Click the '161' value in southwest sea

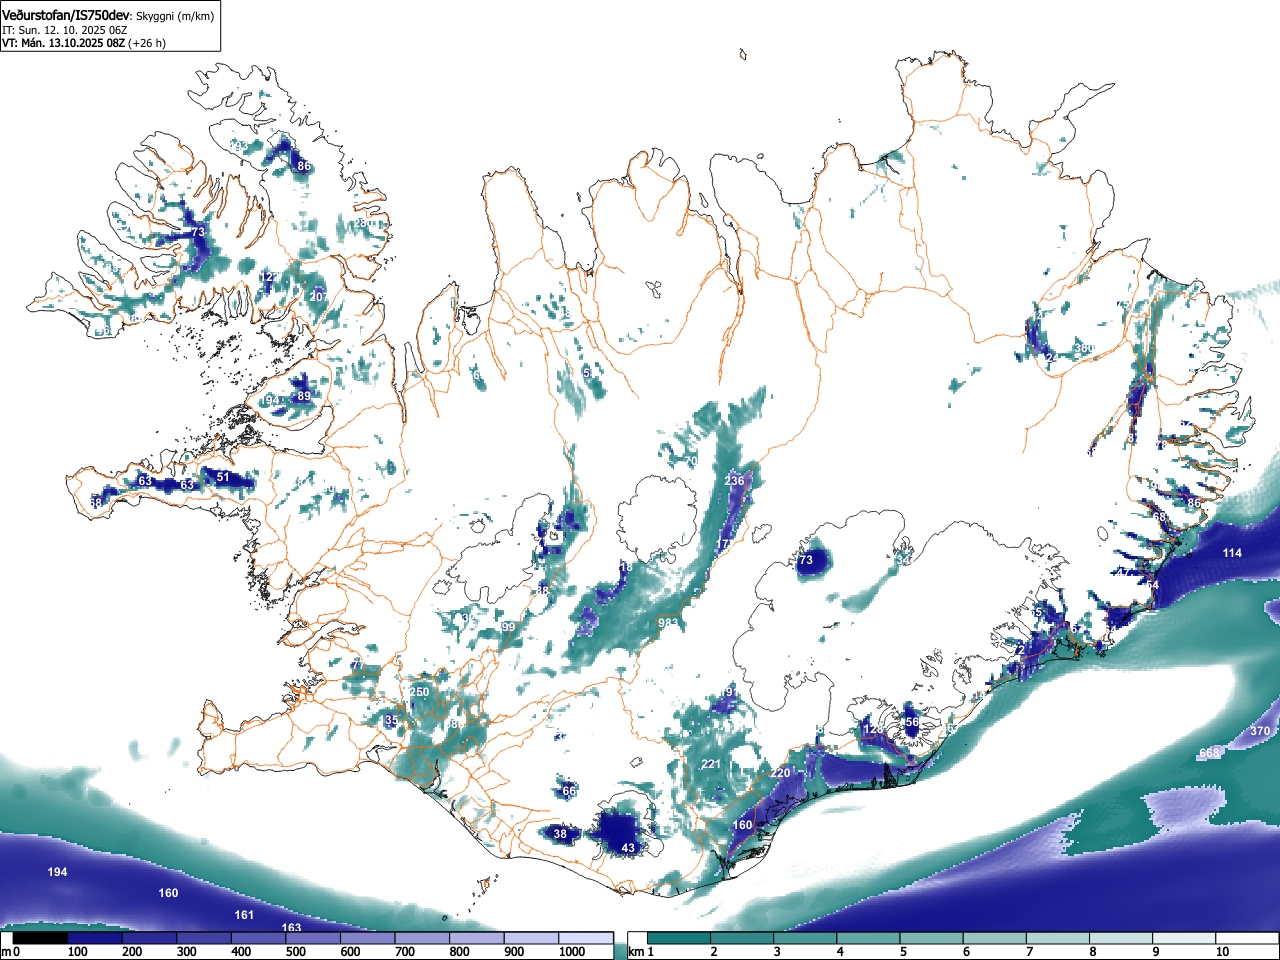[244, 915]
